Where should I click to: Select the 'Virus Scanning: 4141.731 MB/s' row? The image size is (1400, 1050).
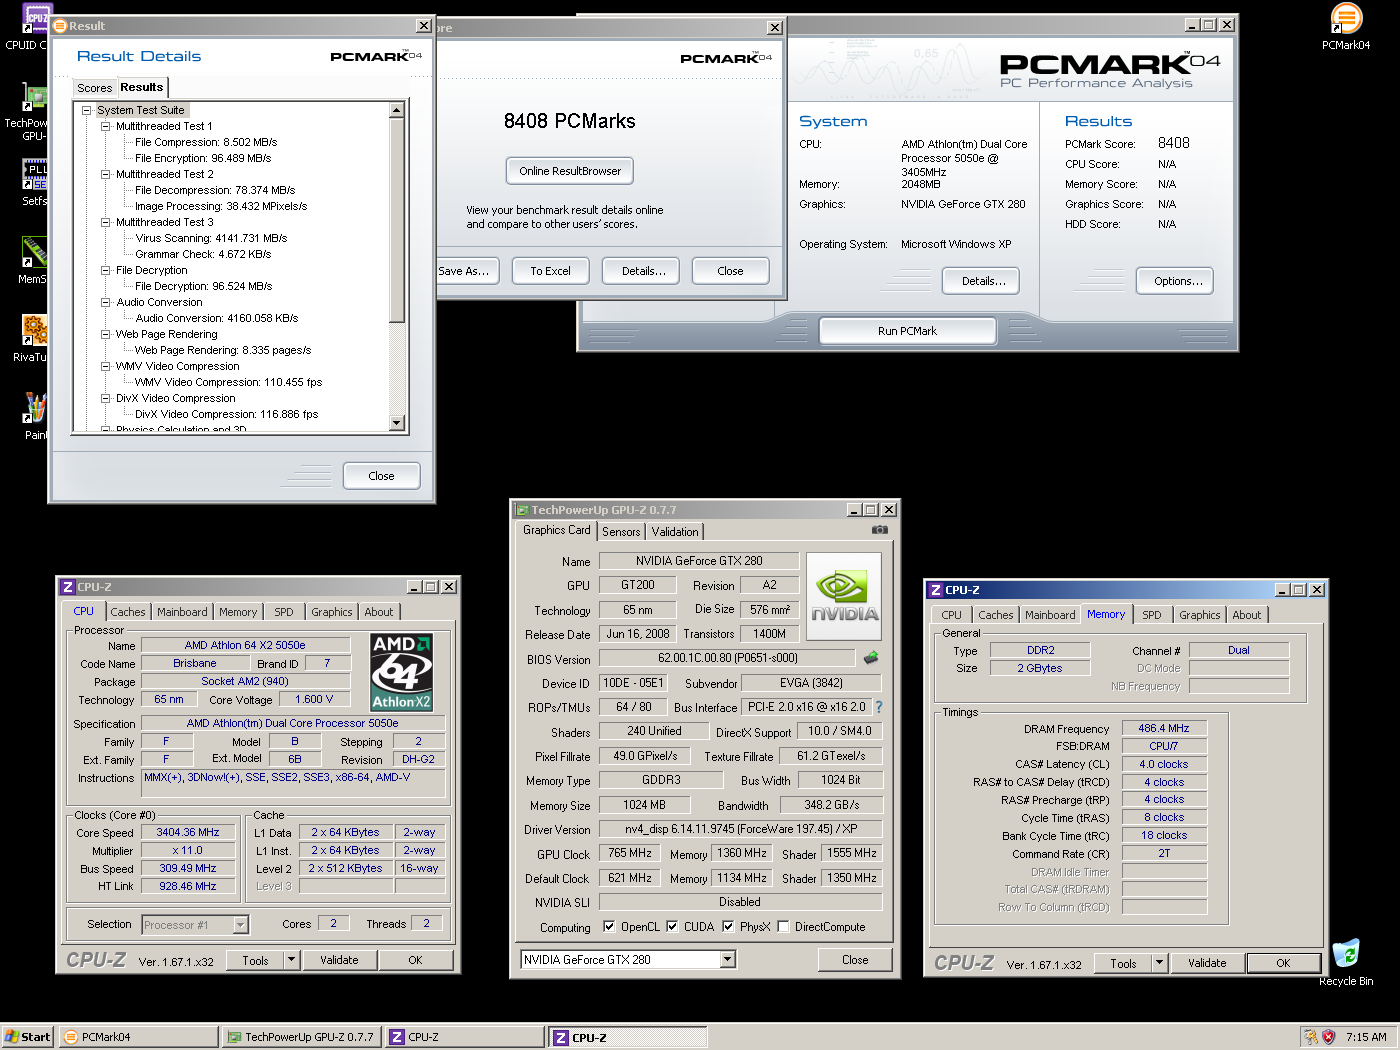[x=211, y=238]
